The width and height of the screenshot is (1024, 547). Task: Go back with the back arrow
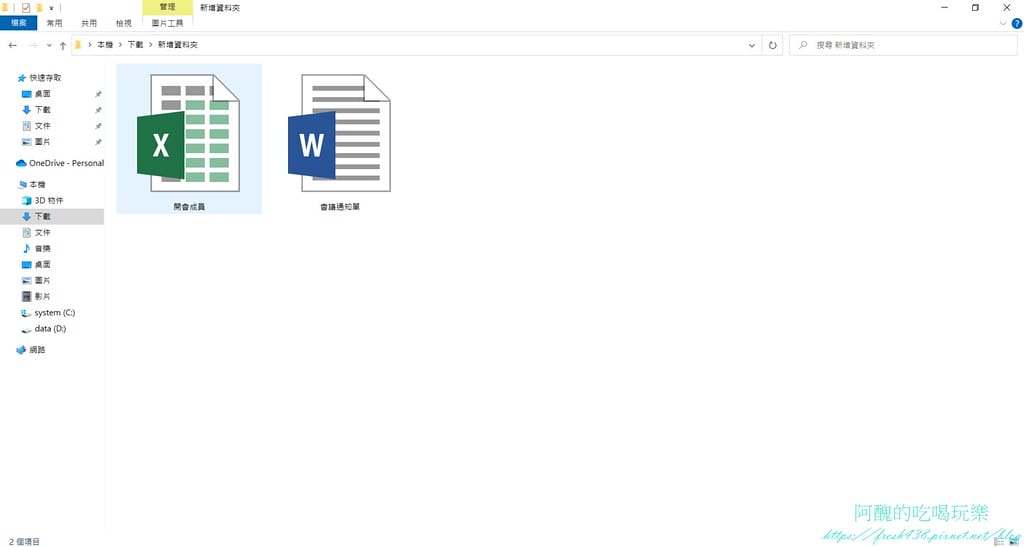tap(12, 46)
